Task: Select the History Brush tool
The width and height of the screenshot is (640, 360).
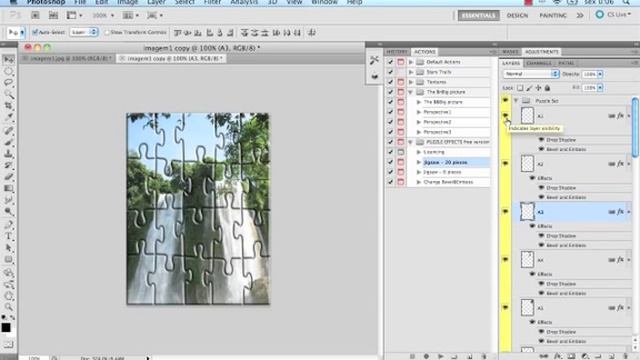Action: coord(8,165)
